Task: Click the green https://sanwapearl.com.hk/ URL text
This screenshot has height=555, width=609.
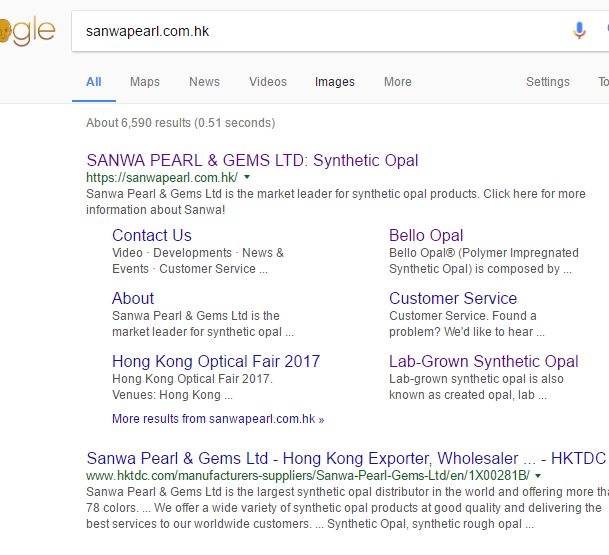Action: (162, 177)
